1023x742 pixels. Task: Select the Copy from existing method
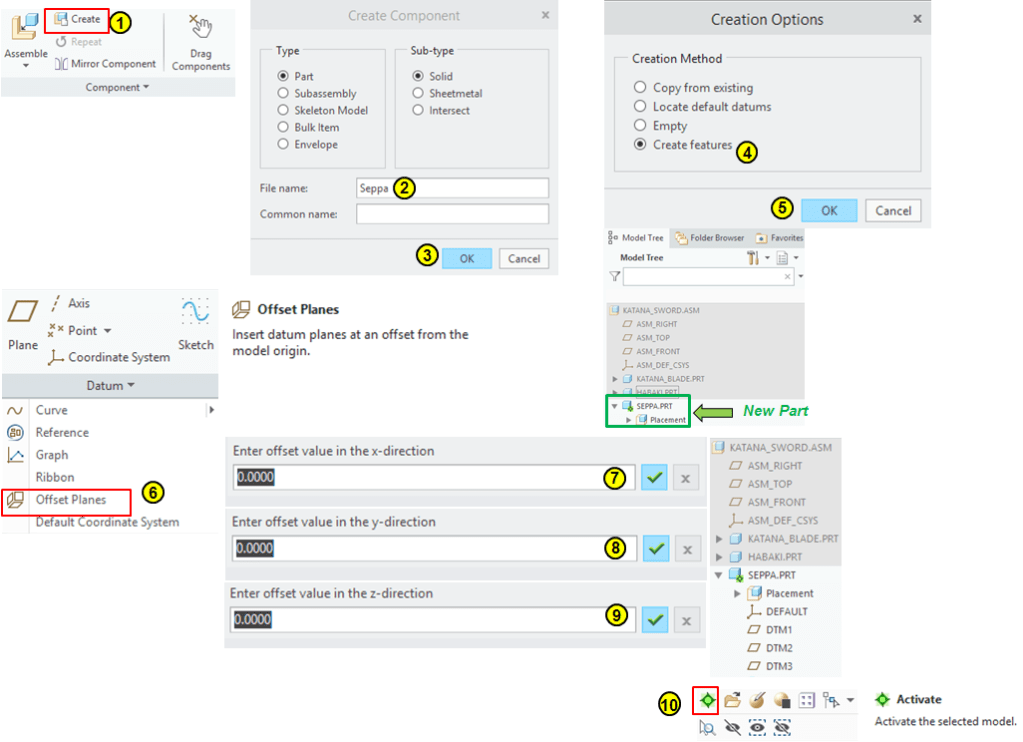pyautogui.click(x=641, y=88)
